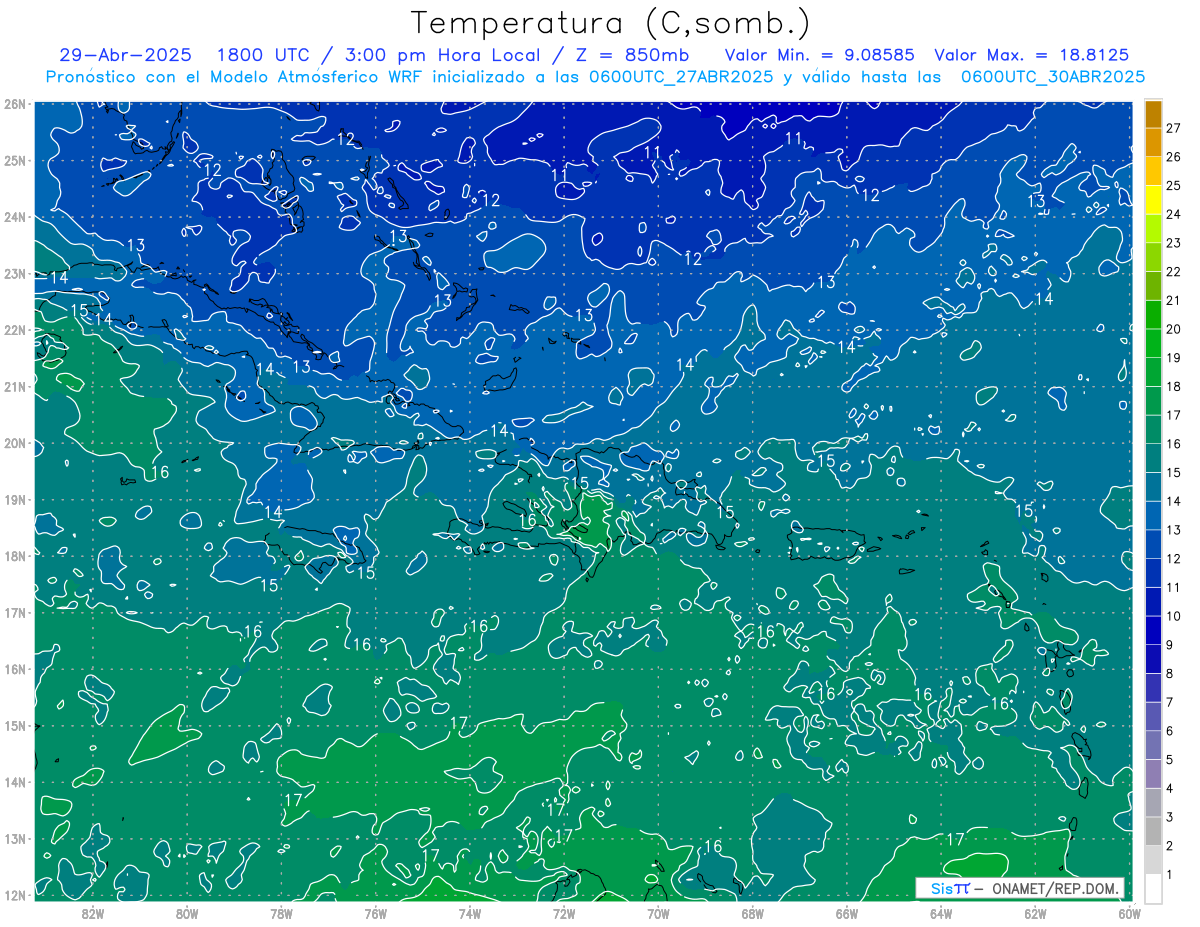Image resolution: width=1200 pixels, height=927 pixels.
Task: Click the '24' label on the color scale
Action: tap(1174, 214)
